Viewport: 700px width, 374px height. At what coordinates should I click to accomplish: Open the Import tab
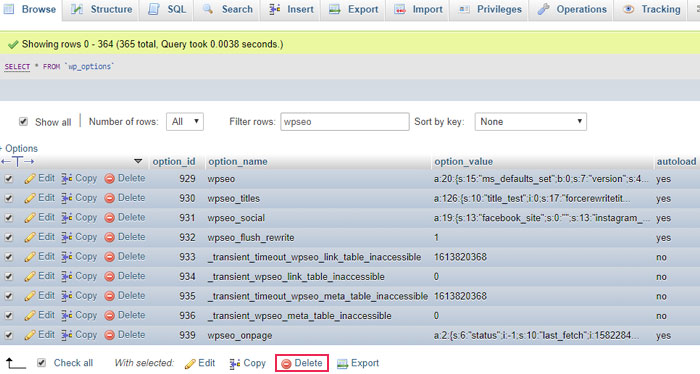[x=418, y=9]
